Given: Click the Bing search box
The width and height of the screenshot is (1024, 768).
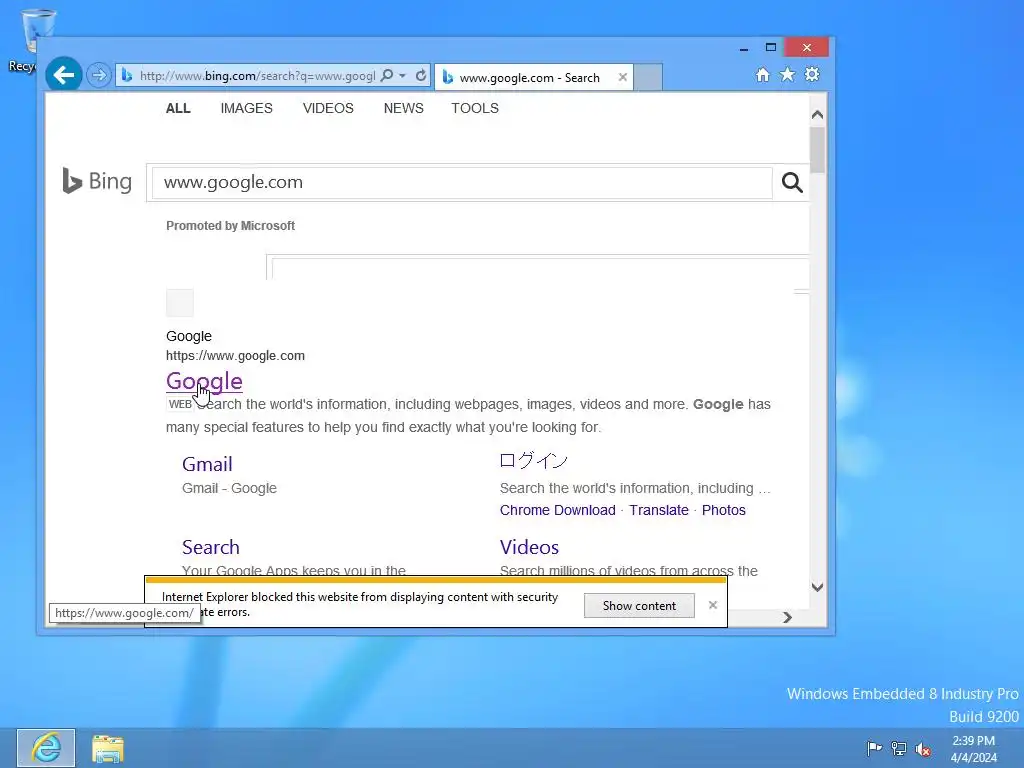Looking at the screenshot, I should [x=462, y=182].
